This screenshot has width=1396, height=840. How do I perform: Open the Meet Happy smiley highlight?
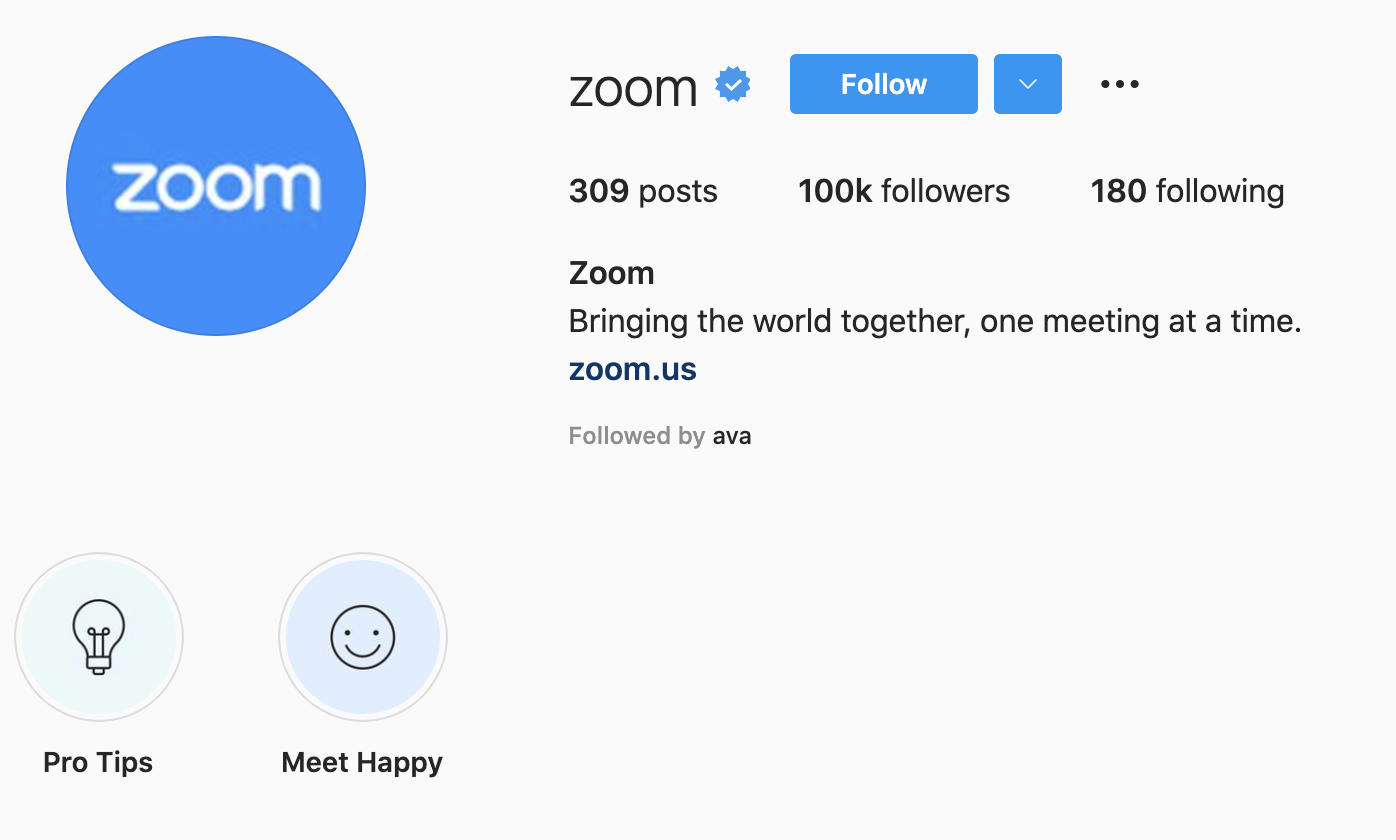[363, 637]
